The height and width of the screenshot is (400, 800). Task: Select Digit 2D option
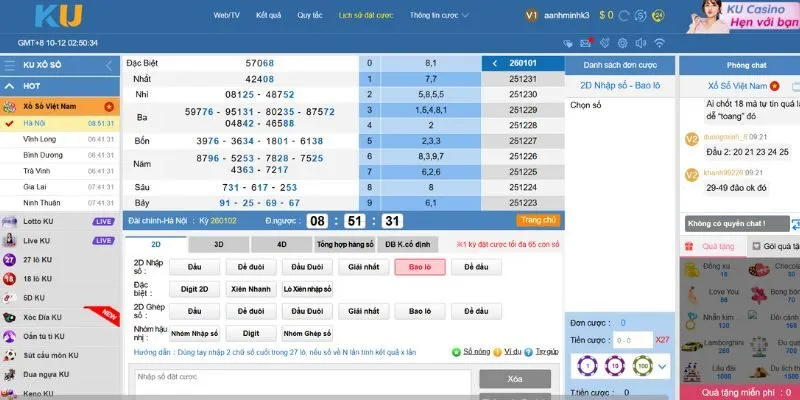(x=194, y=289)
